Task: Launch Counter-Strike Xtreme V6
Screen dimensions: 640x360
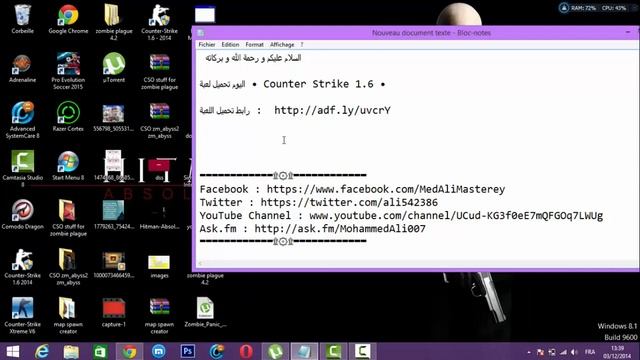Action: coord(22,316)
